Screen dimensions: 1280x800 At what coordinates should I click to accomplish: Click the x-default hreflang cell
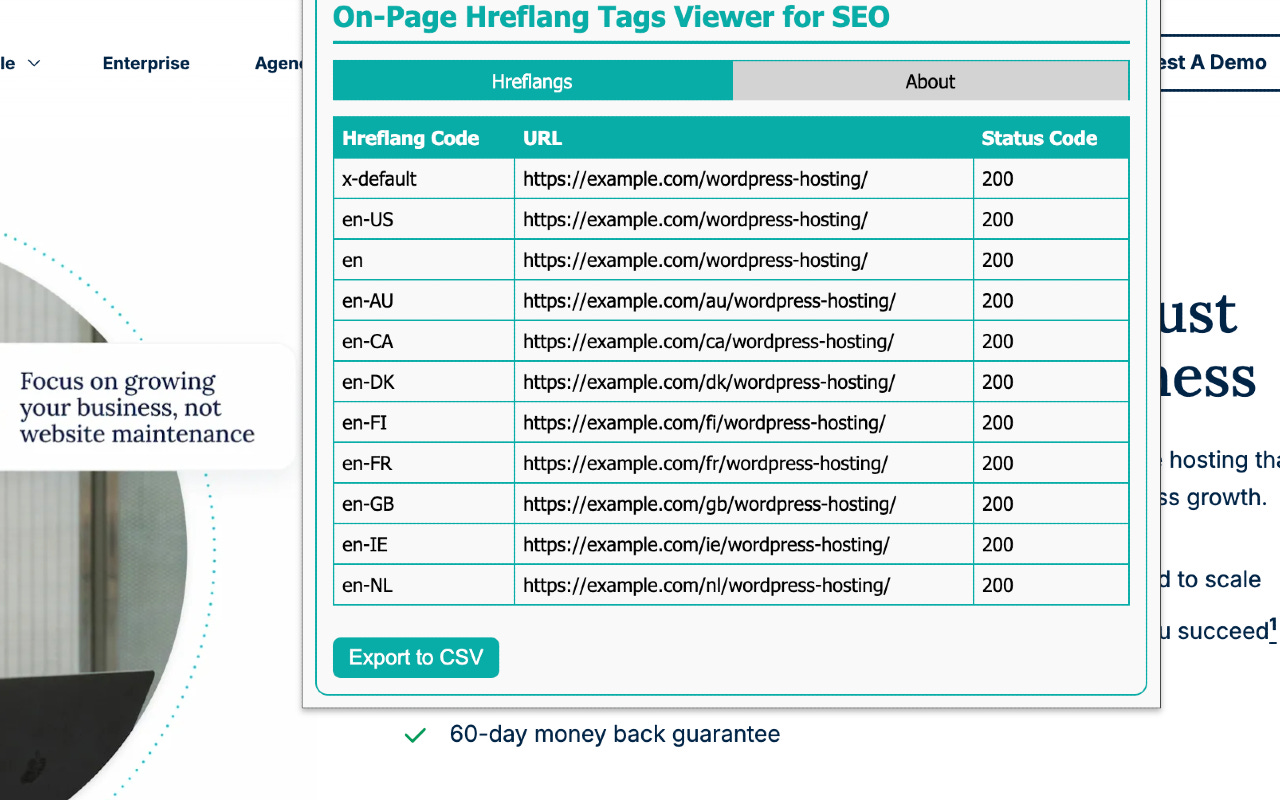[424, 179]
